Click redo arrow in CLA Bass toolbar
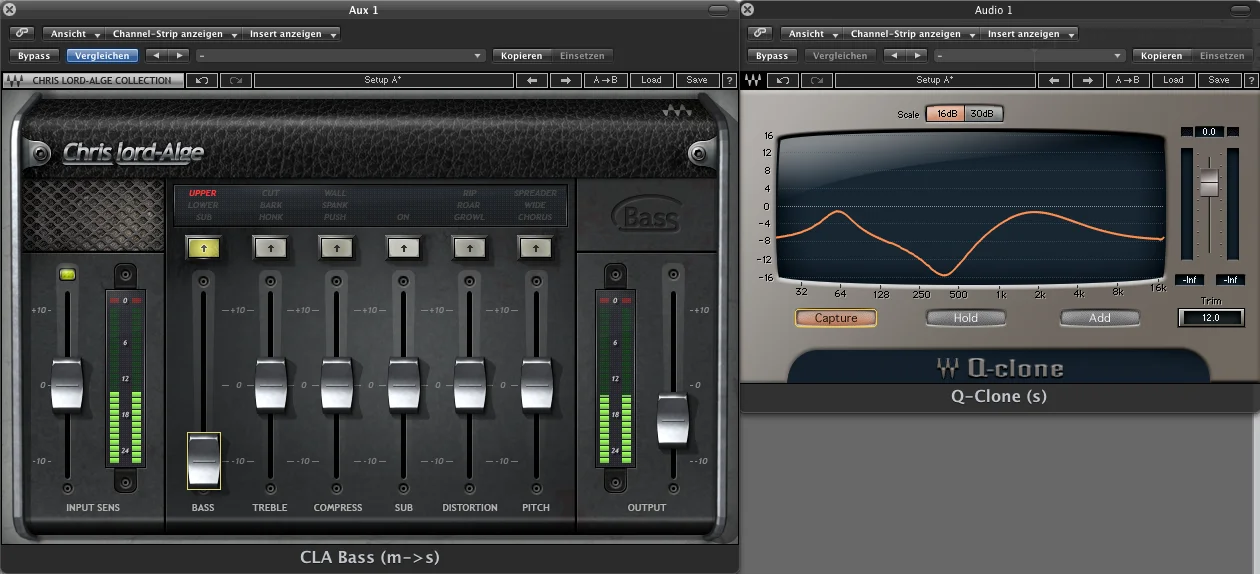 point(236,80)
